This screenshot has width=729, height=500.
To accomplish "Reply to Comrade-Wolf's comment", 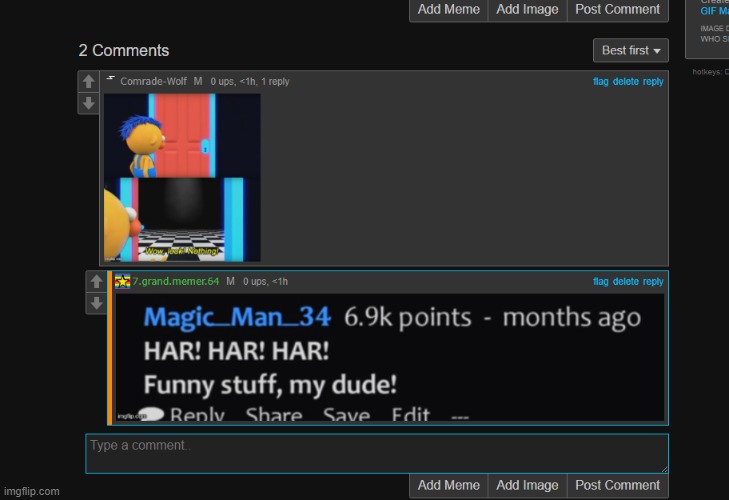I will (x=653, y=81).
